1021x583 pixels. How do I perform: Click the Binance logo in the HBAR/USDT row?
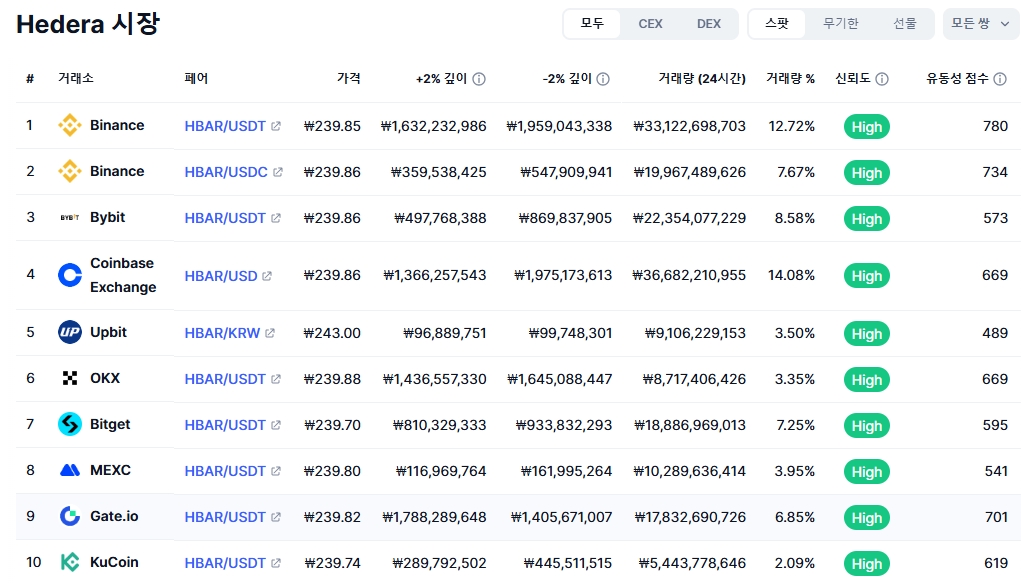(x=70, y=125)
